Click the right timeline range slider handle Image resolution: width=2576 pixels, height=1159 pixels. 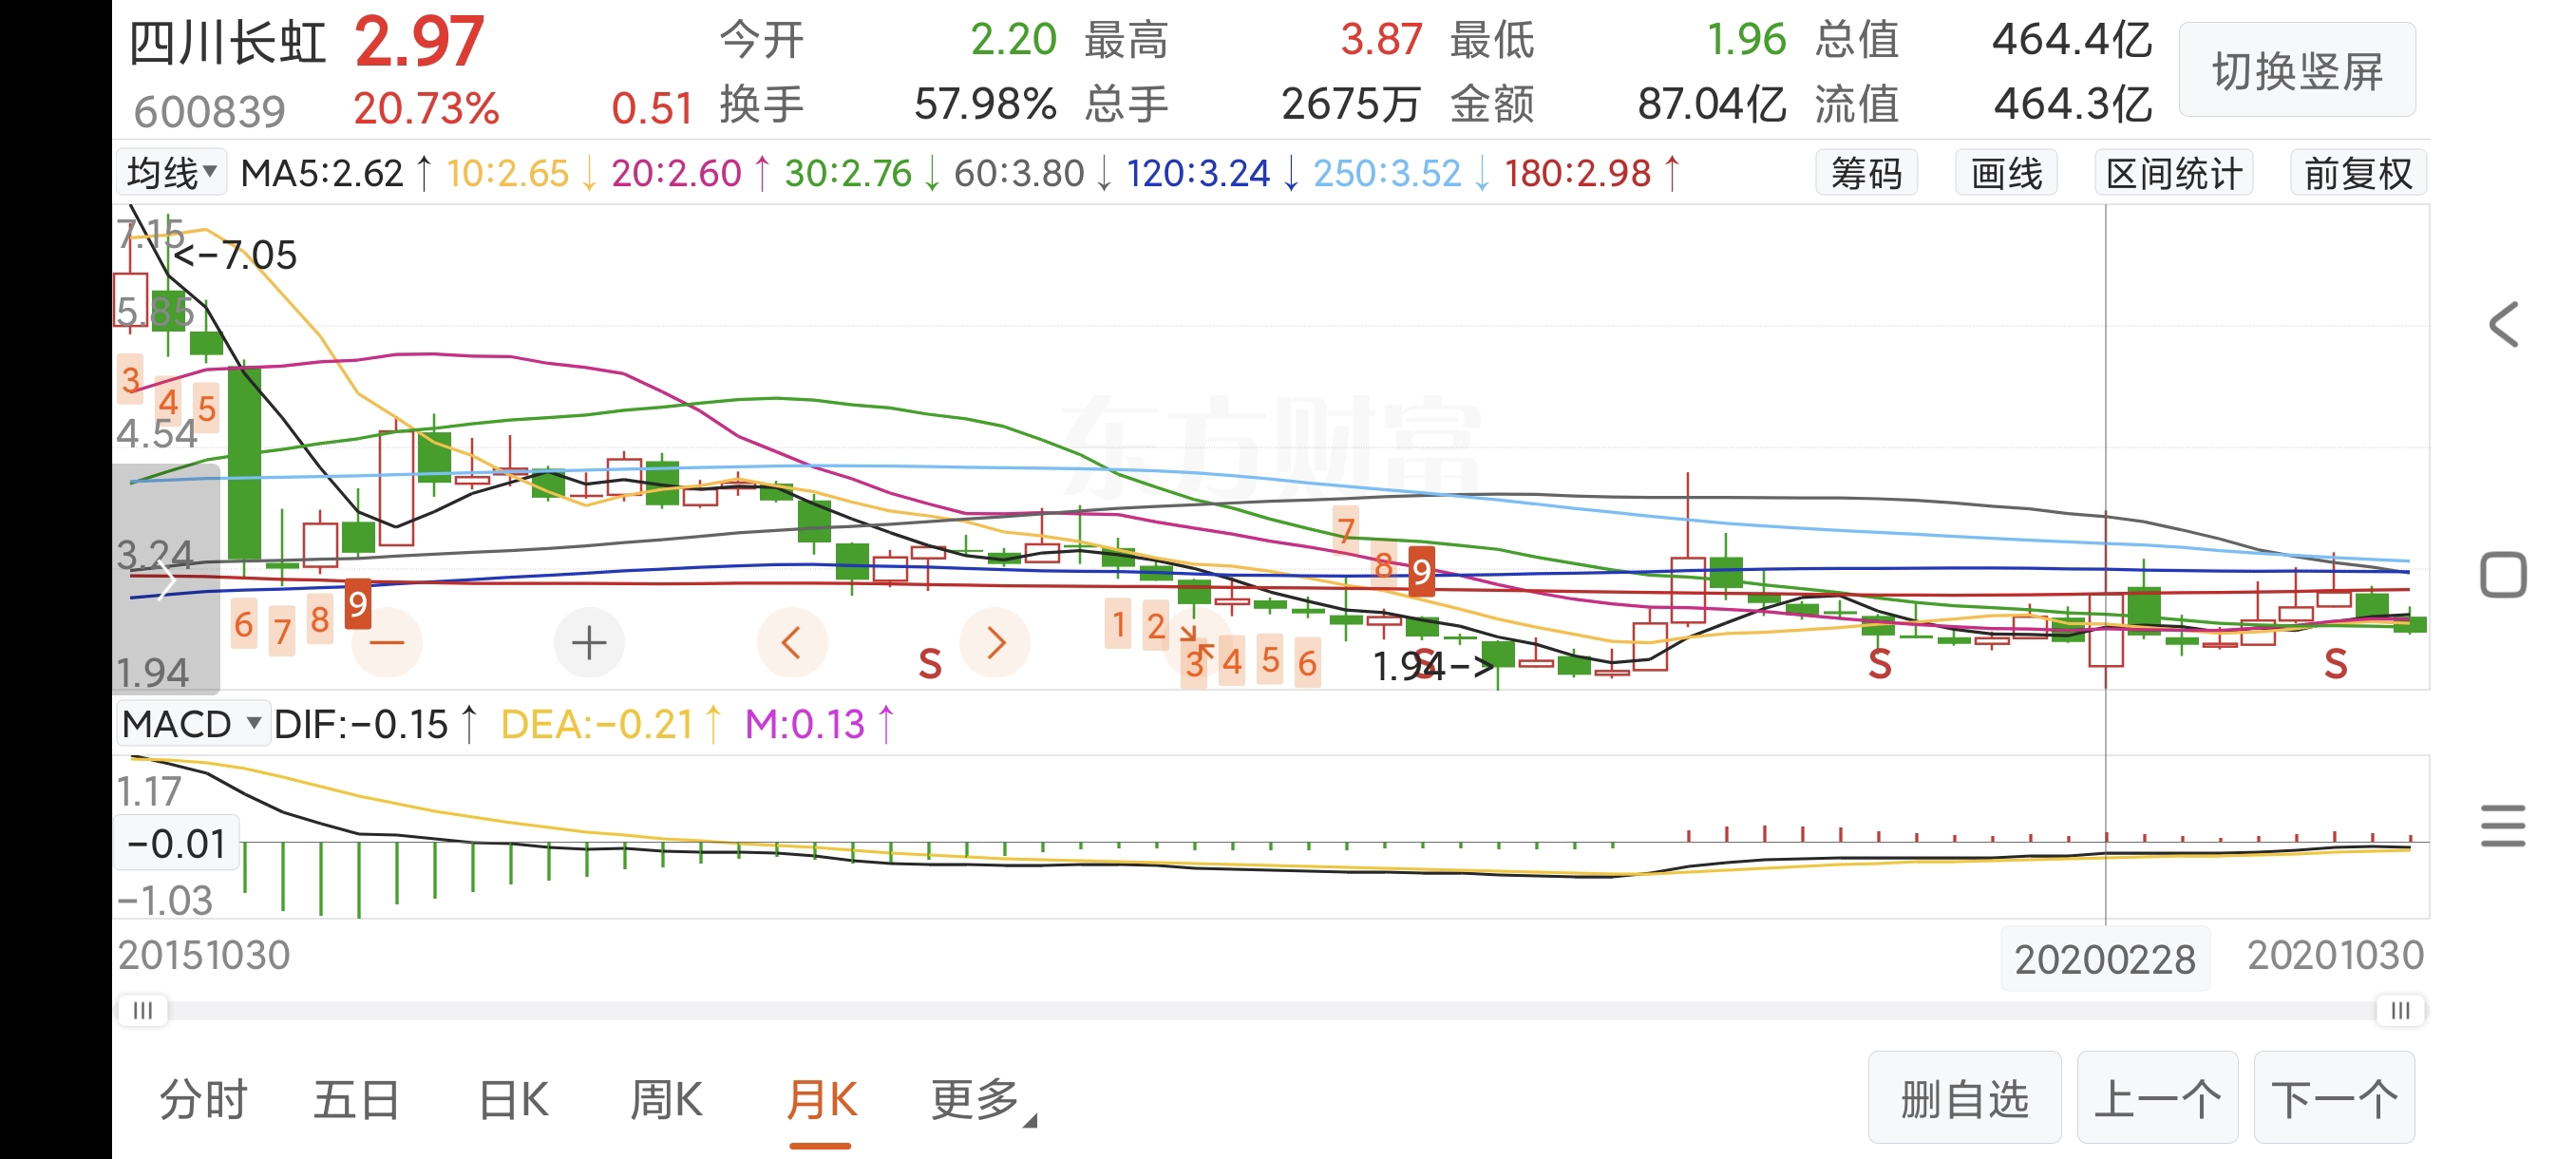[2400, 1010]
